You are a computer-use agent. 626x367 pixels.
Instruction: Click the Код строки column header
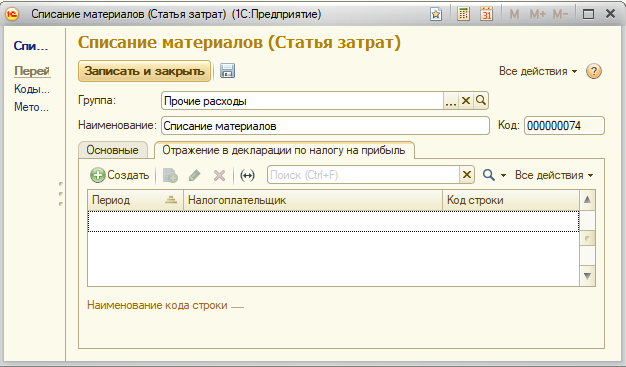tap(511, 200)
